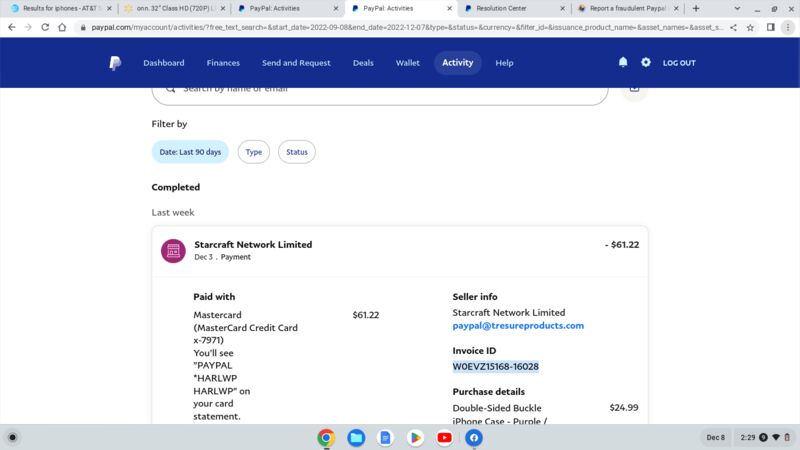Go to browser home page
This screenshot has width=800, height=450.
(x=62, y=28)
